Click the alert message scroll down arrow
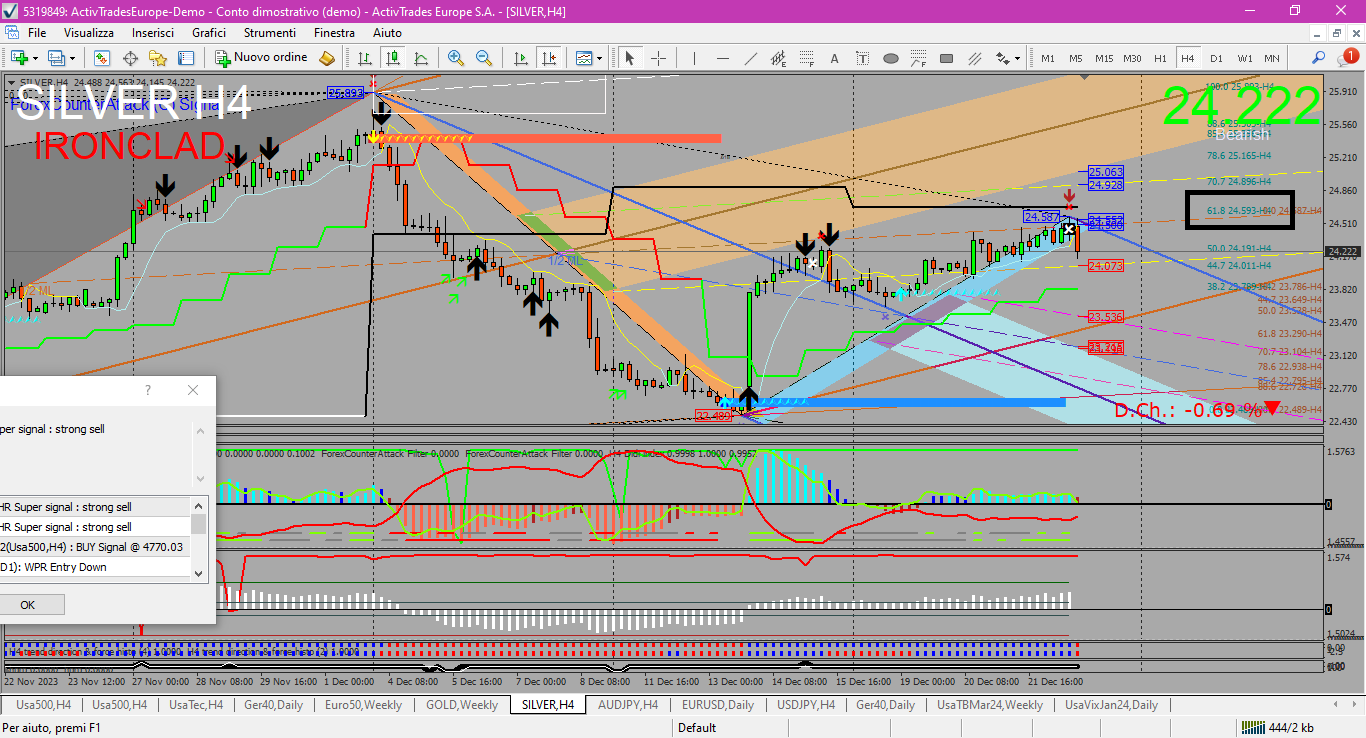1366x738 pixels. [199, 479]
